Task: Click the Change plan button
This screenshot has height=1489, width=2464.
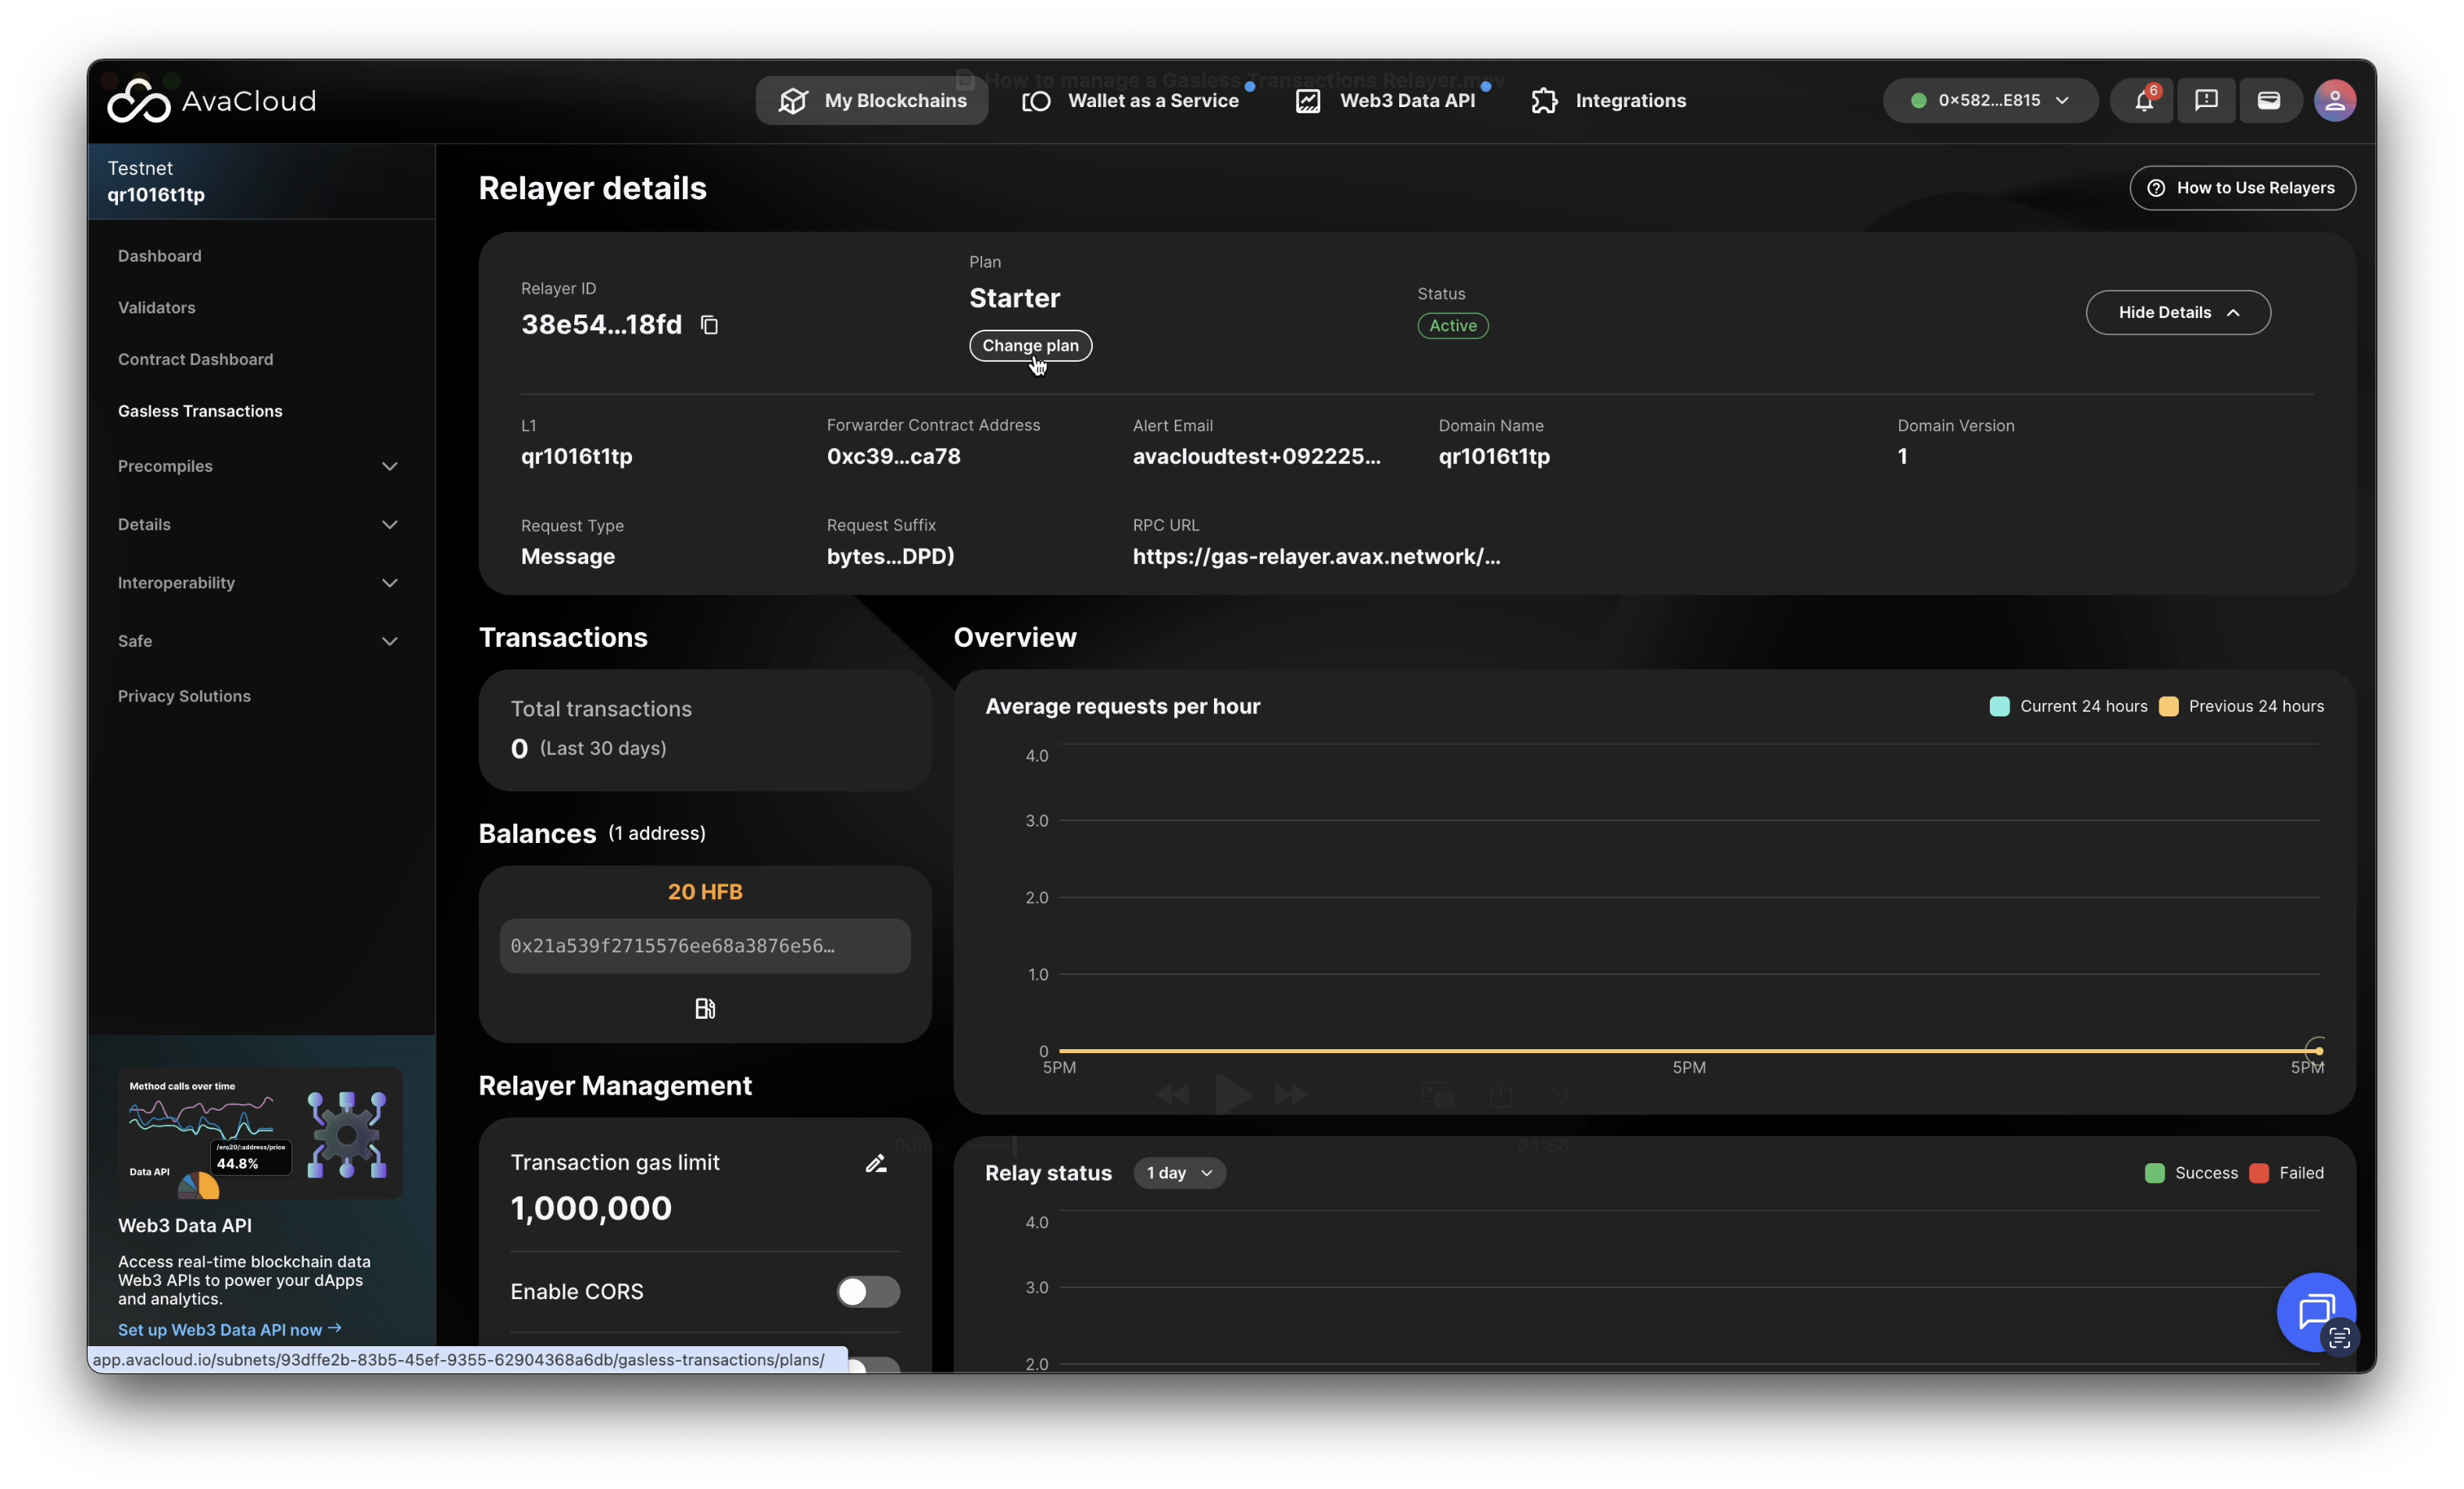Action: click(x=1030, y=345)
